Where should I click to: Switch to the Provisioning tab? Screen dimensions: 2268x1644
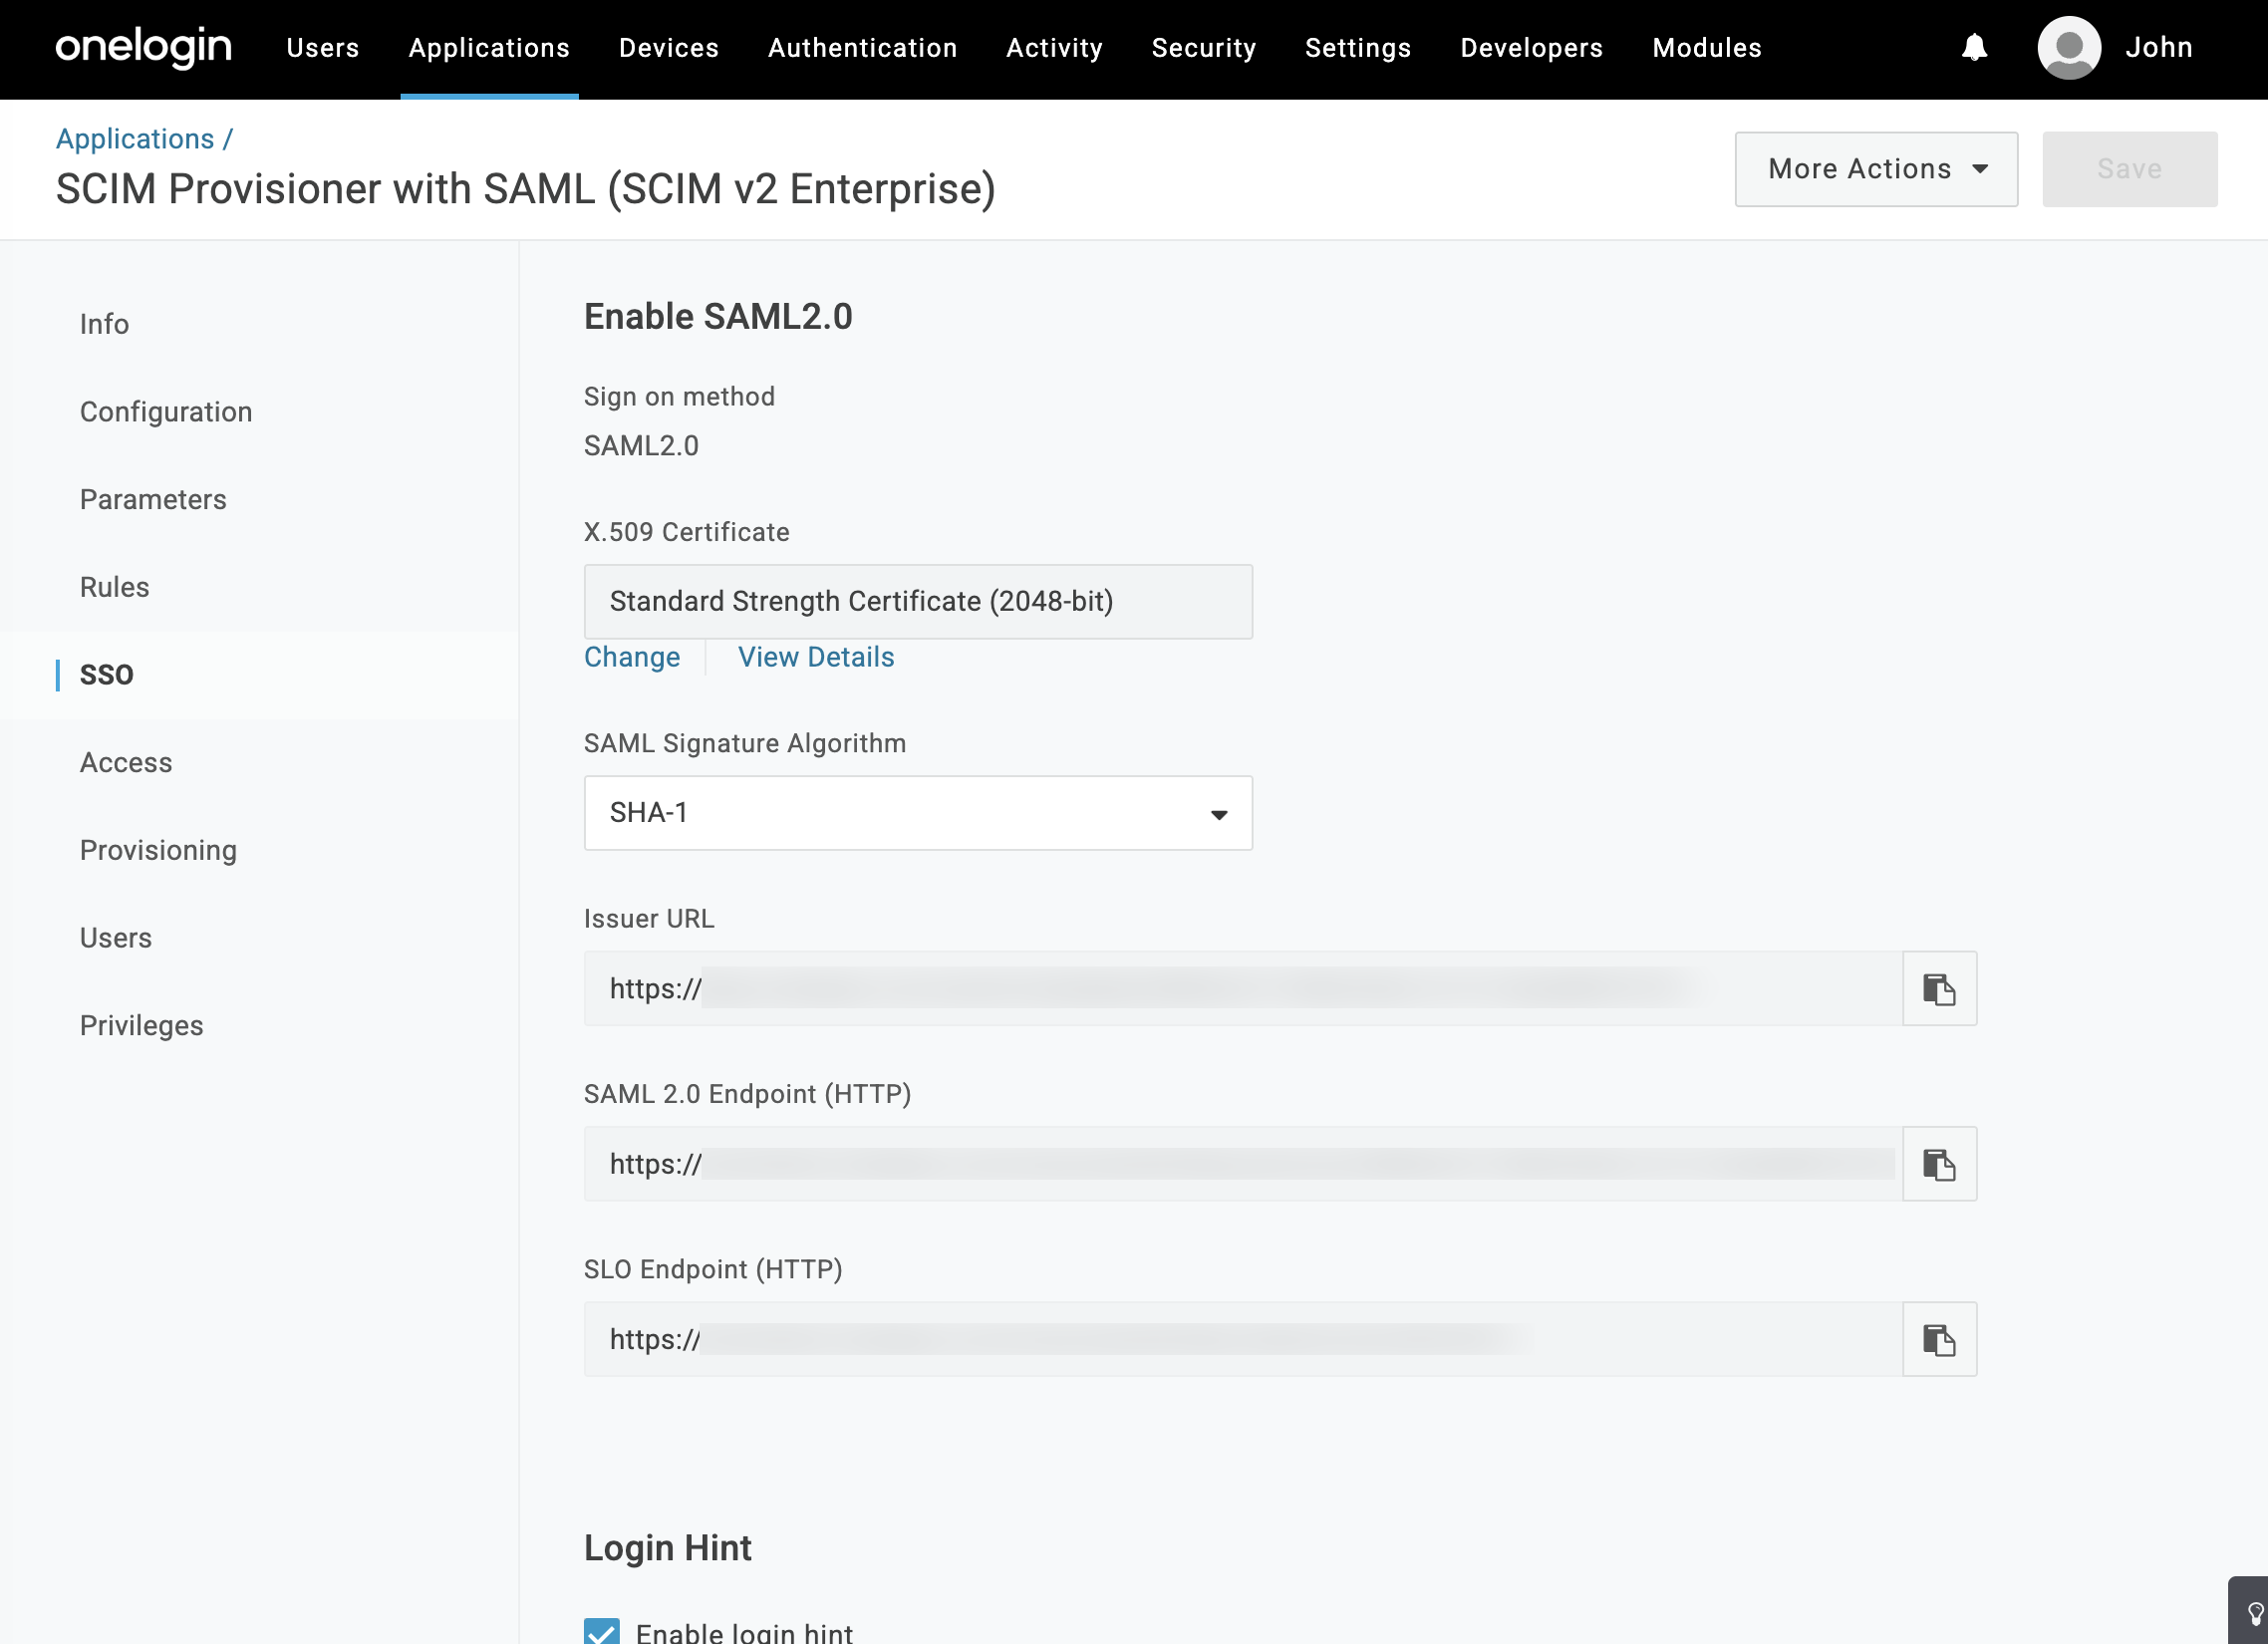coord(158,850)
